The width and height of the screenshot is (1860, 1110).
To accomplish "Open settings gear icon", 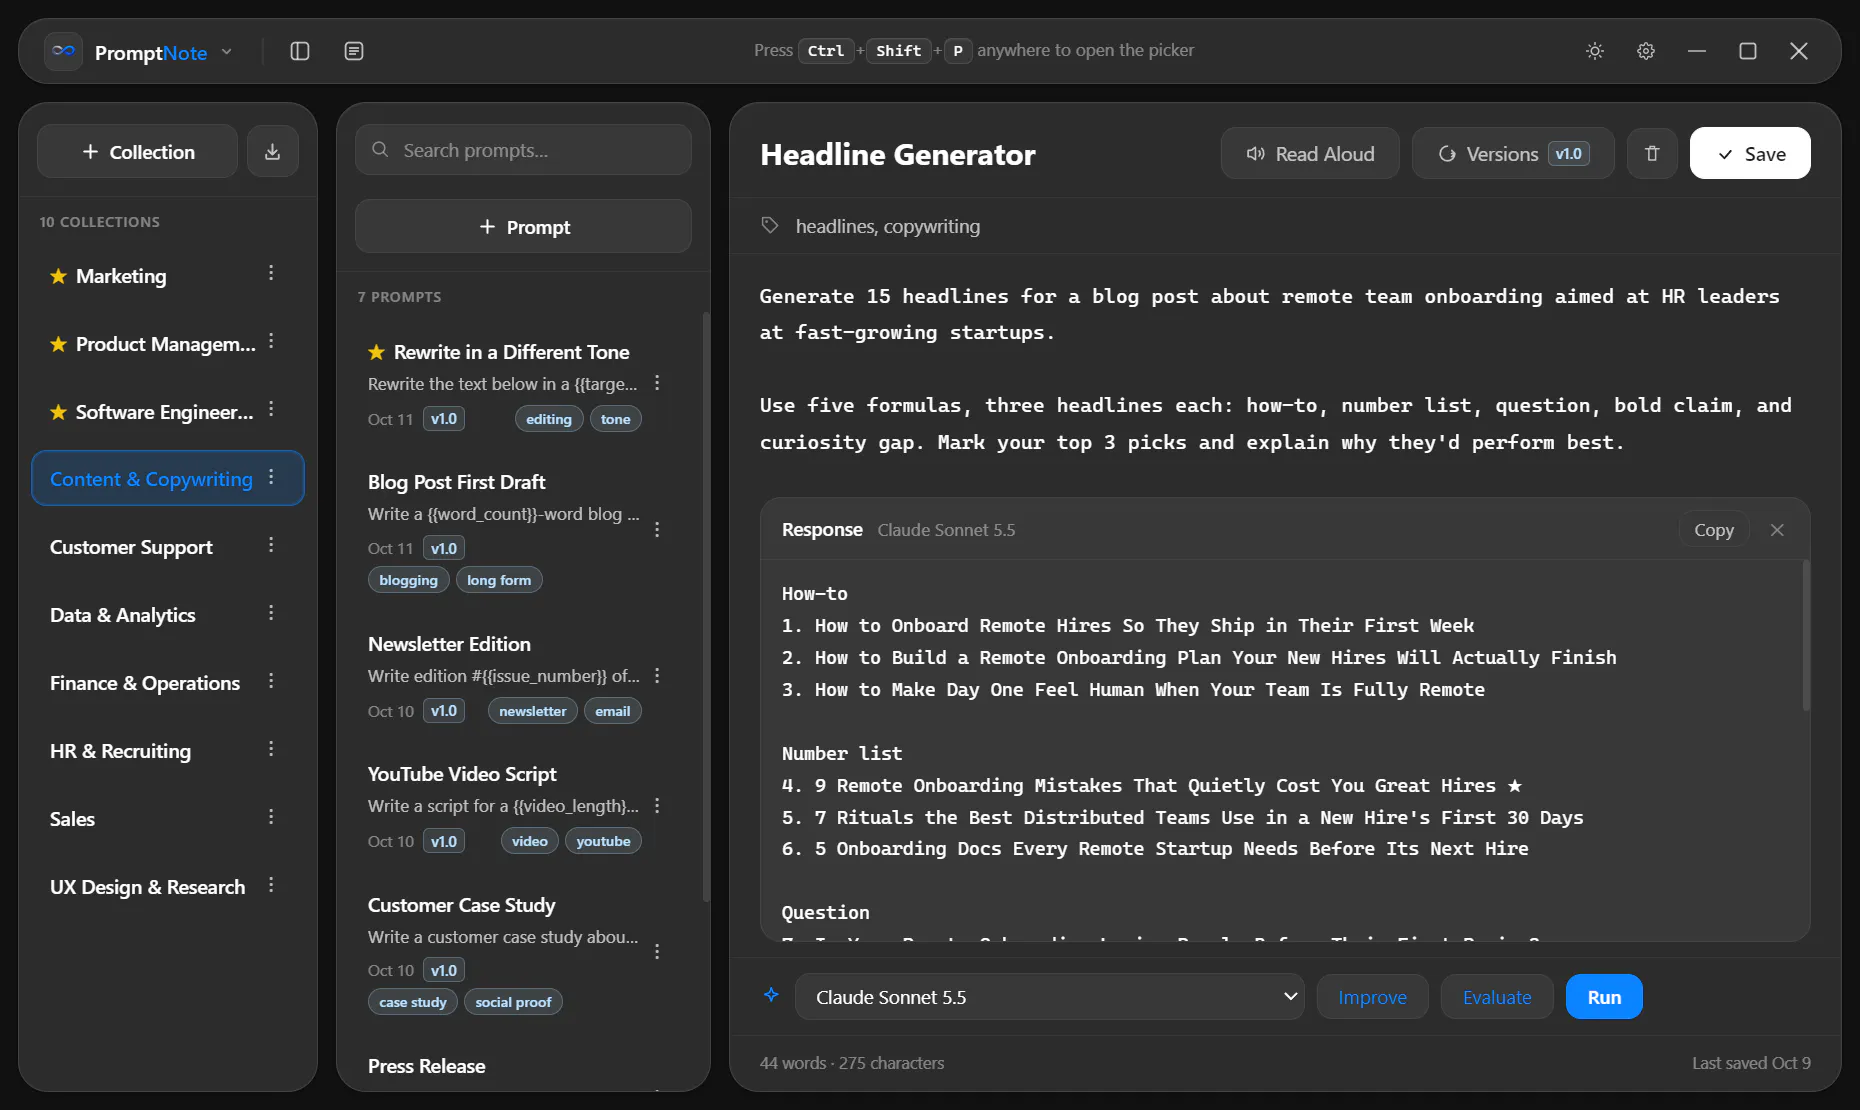I will pyautogui.click(x=1646, y=51).
